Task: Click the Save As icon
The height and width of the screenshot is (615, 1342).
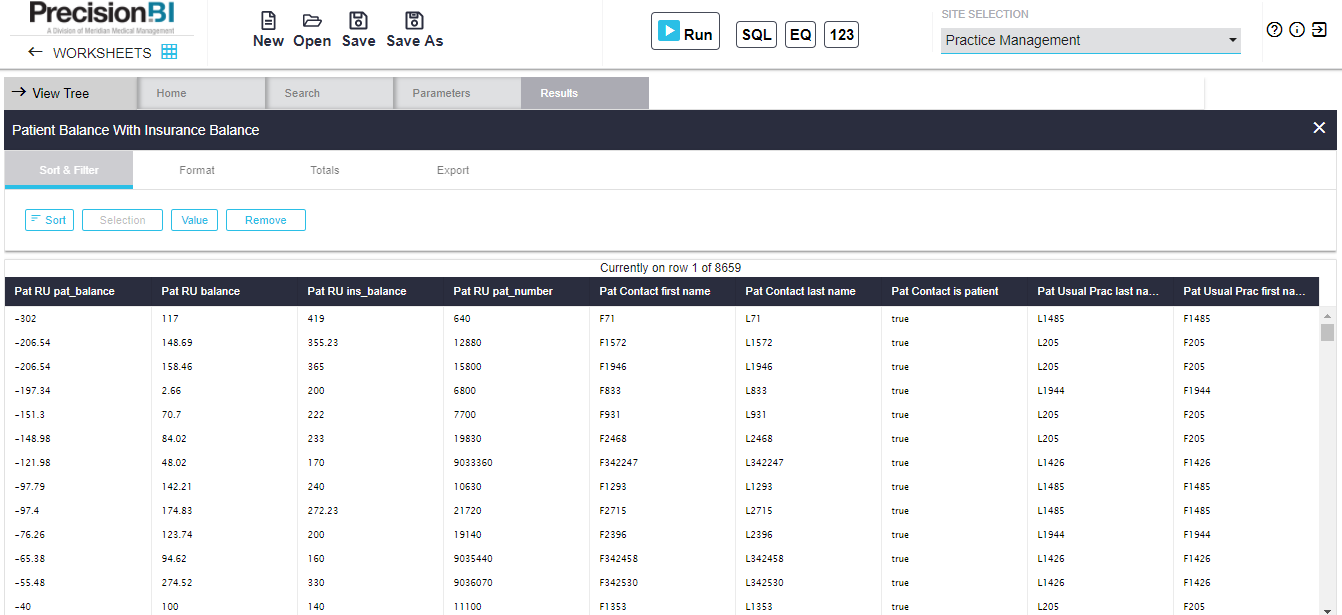Action: pos(414,21)
